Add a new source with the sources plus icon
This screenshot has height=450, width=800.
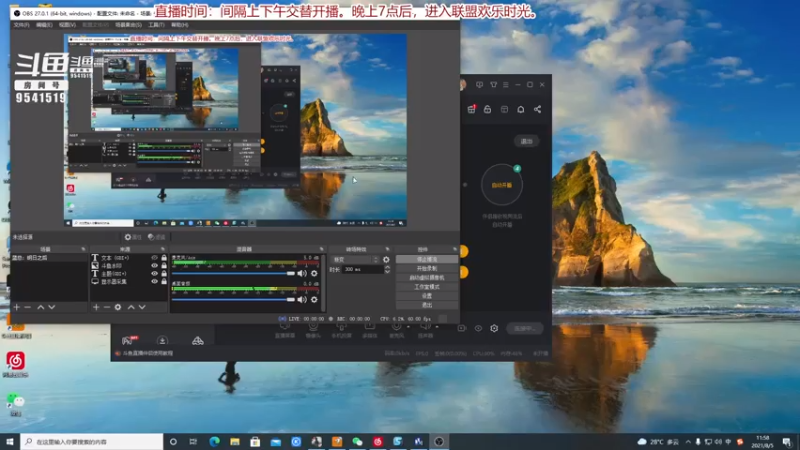tap(96, 307)
